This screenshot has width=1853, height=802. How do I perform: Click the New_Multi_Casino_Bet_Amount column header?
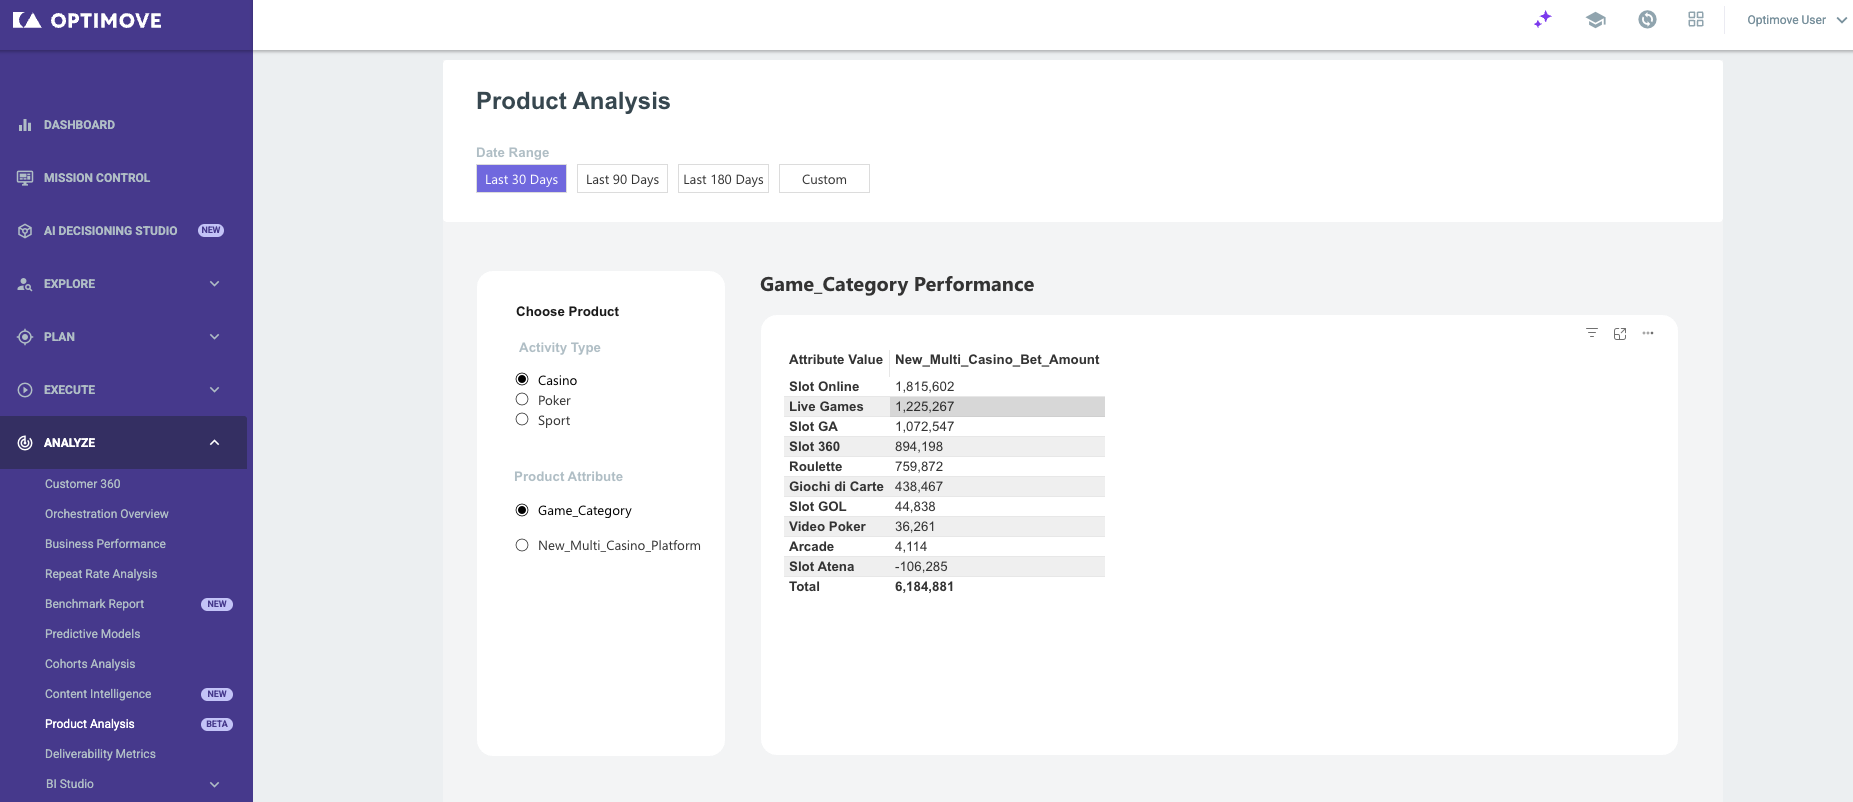coord(997,360)
